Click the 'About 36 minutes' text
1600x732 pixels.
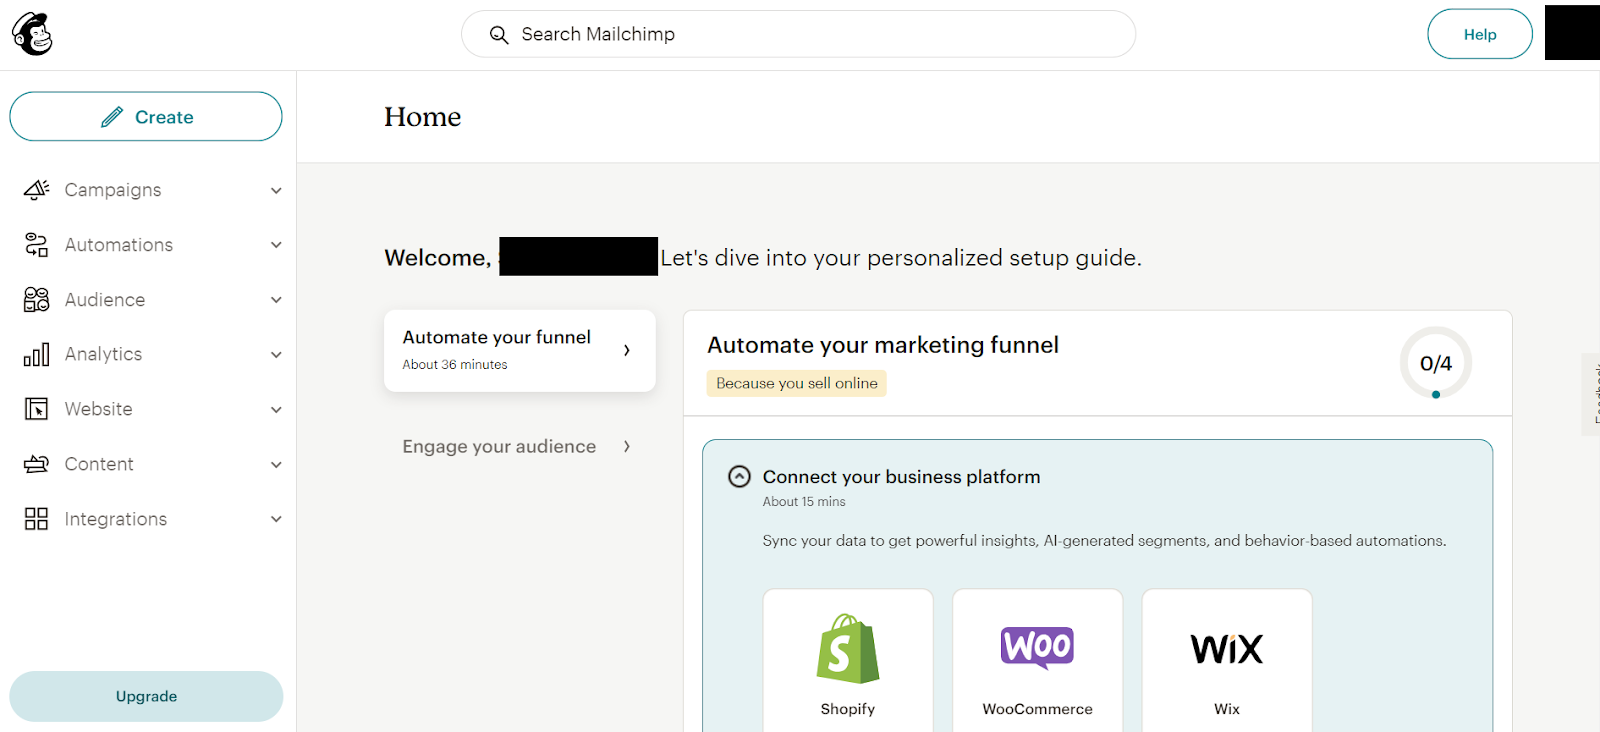click(455, 365)
